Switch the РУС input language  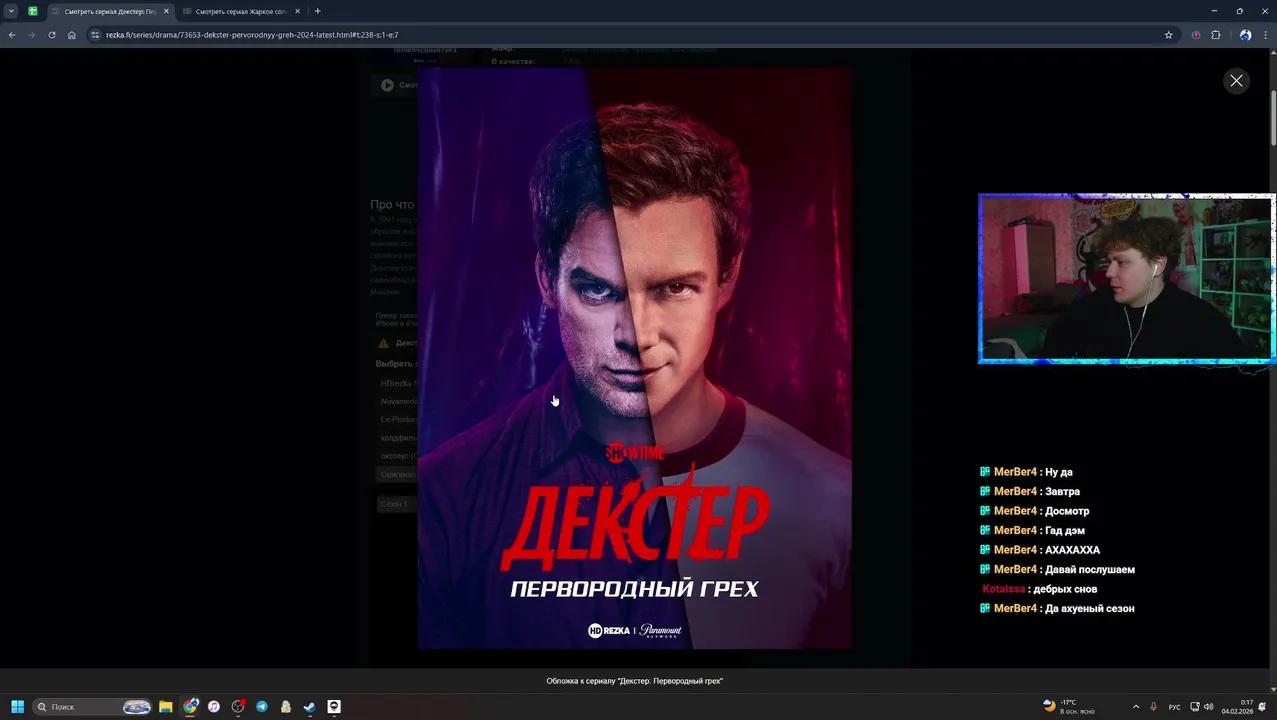point(1175,707)
